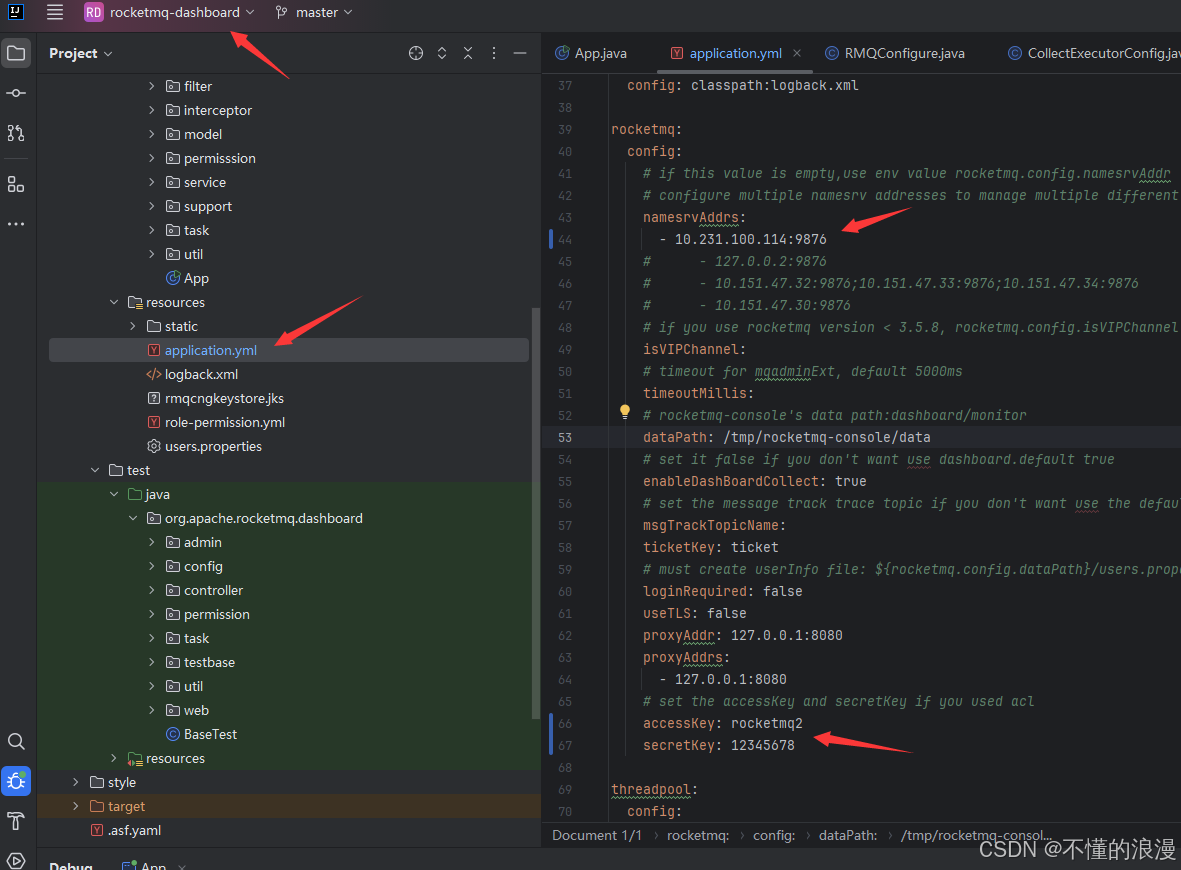Image resolution: width=1181 pixels, height=870 pixels.
Task: Open the main hamburger menu
Action: click(54, 12)
